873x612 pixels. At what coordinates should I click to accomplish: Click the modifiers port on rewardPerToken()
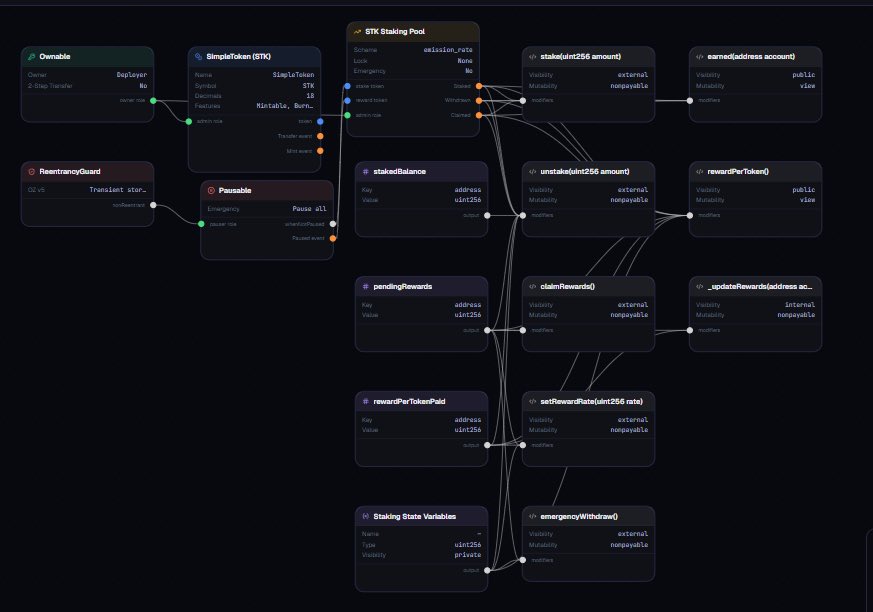pos(690,216)
